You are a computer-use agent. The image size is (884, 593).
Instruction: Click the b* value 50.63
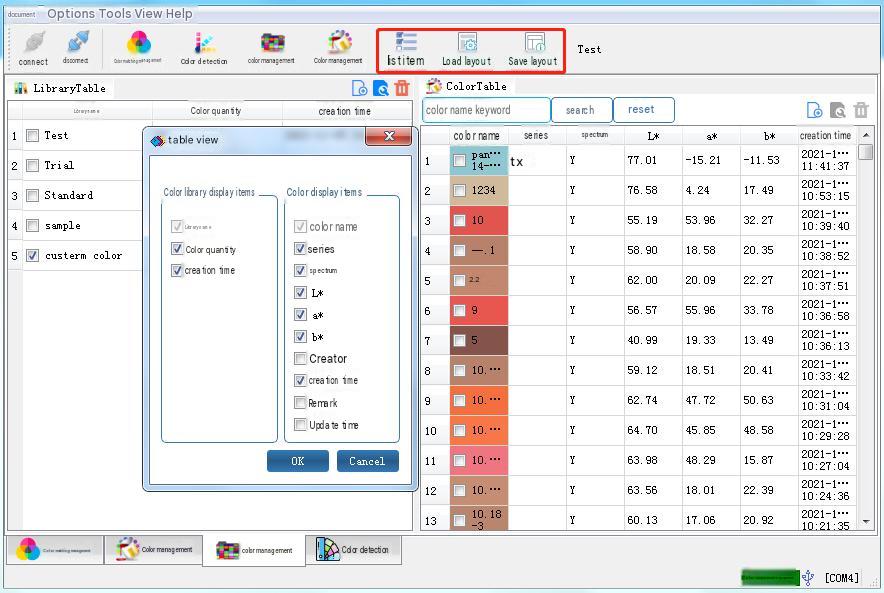click(758, 400)
